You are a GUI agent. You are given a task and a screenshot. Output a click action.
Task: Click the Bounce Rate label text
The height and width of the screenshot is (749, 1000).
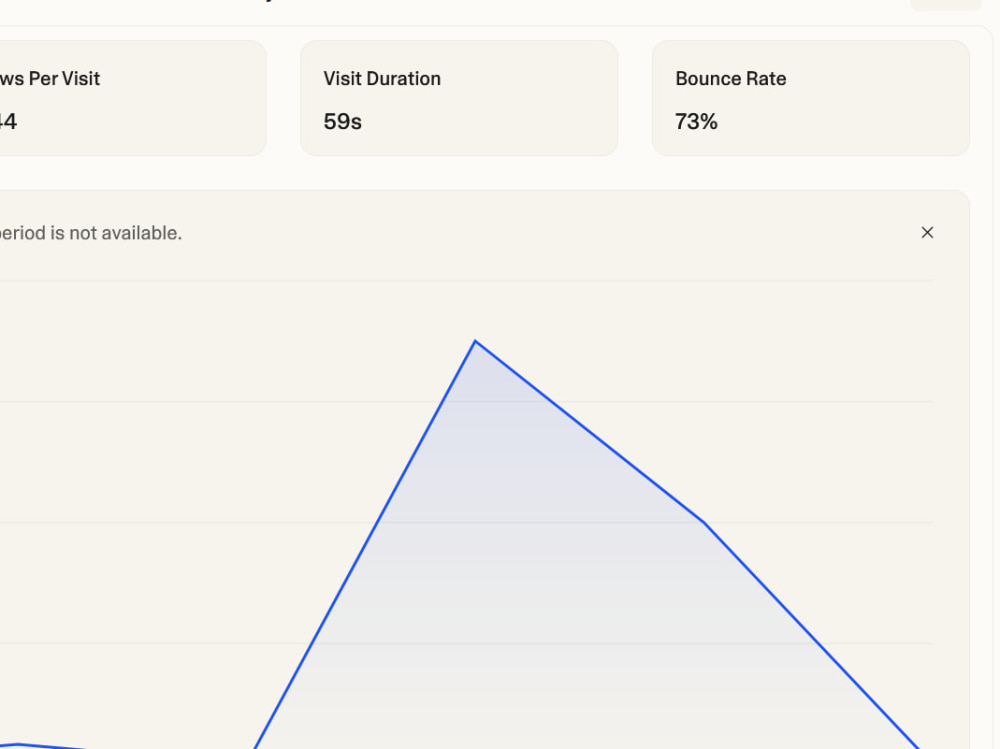pyautogui.click(x=731, y=78)
